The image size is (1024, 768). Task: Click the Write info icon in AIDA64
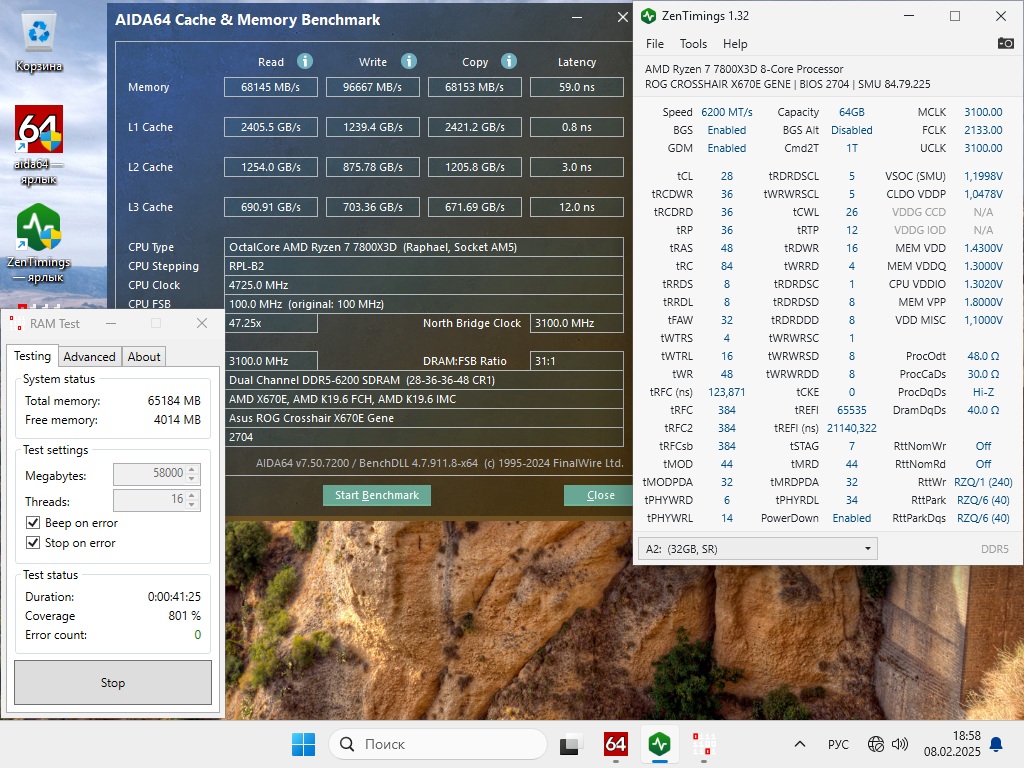coord(409,61)
